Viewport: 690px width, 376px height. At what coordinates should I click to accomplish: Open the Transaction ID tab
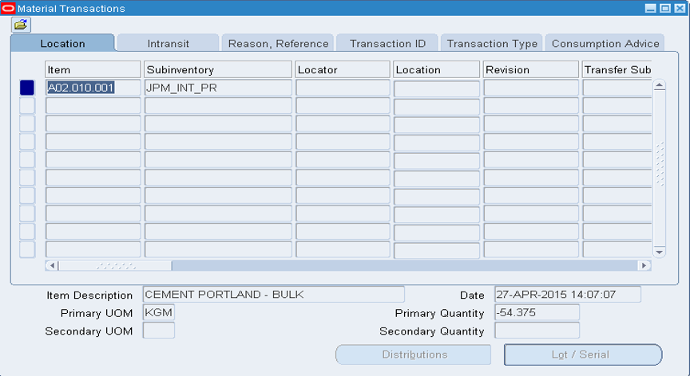388,43
